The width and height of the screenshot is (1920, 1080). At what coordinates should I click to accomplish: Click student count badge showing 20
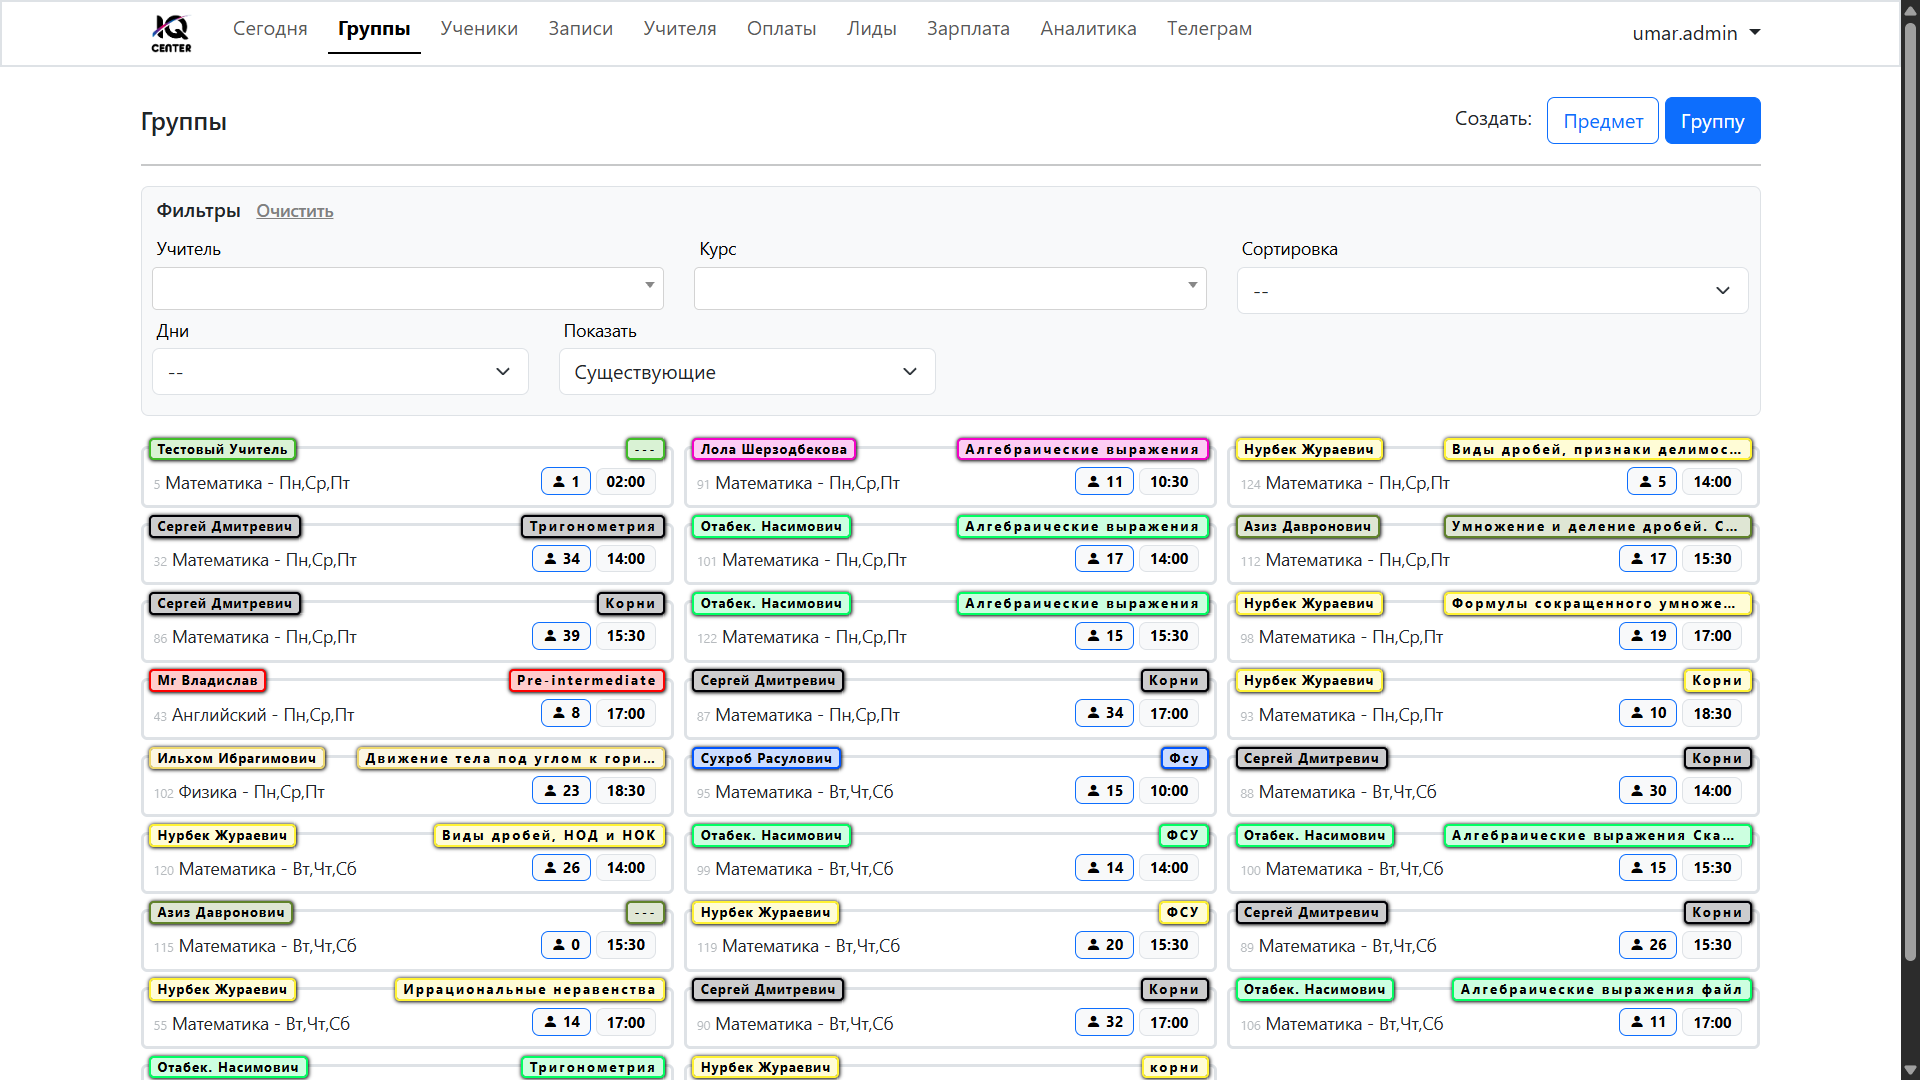click(1104, 945)
